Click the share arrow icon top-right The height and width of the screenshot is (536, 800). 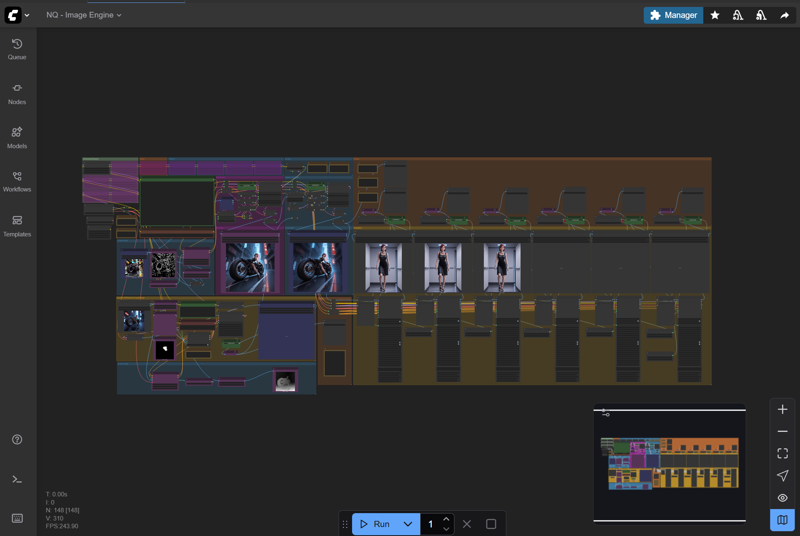click(x=785, y=15)
